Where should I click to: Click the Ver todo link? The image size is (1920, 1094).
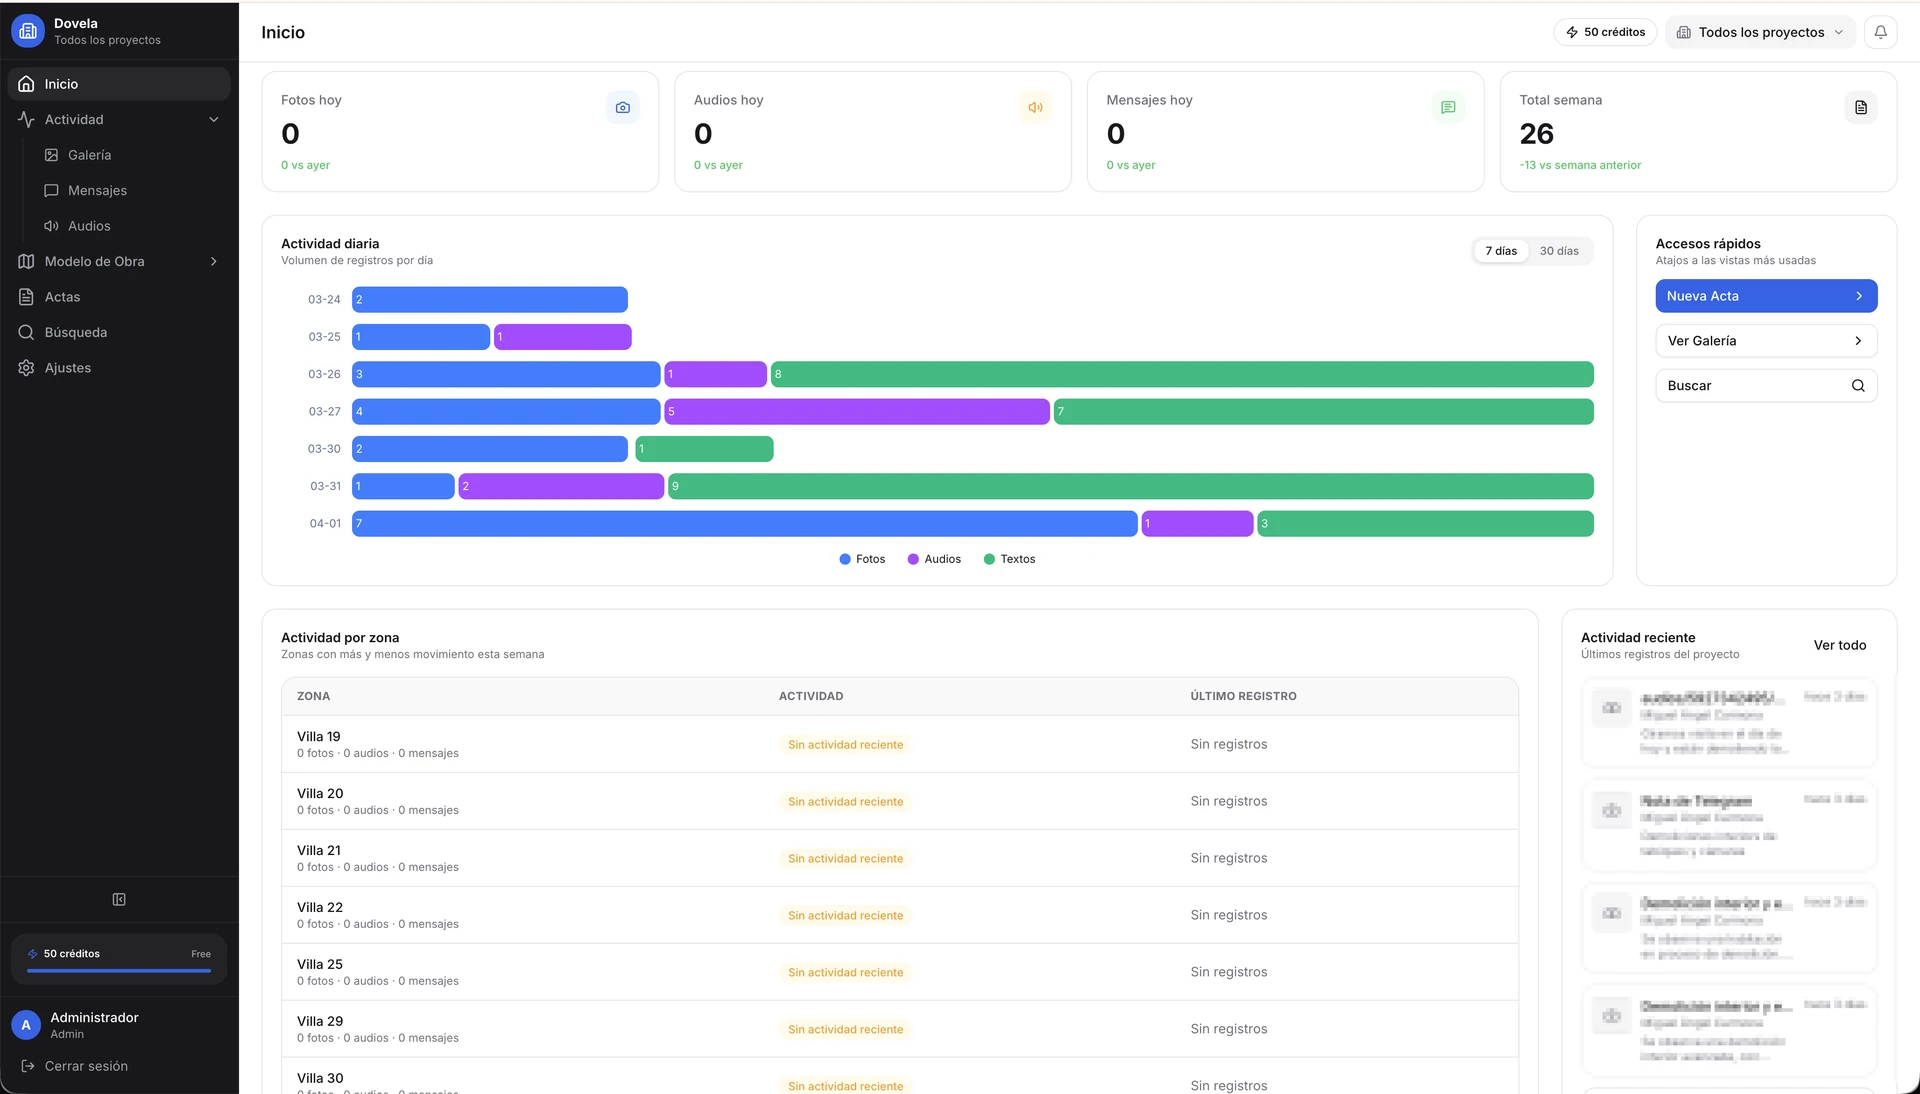(x=1839, y=645)
